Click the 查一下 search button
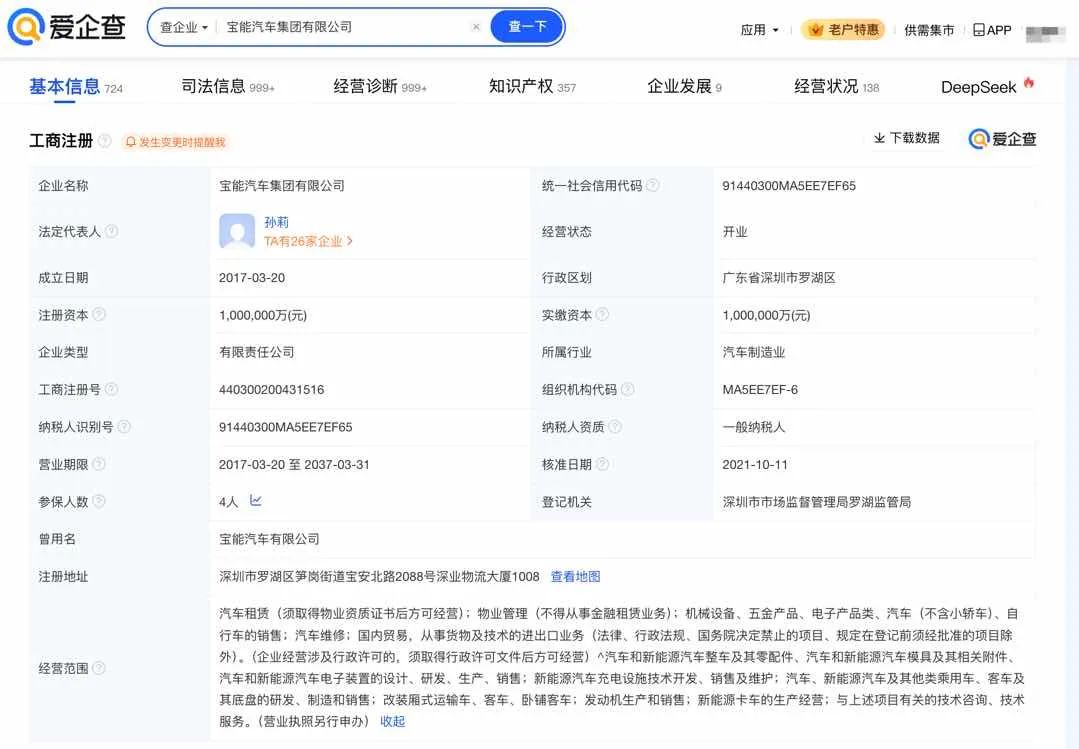This screenshot has width=1079, height=749. 527,27
